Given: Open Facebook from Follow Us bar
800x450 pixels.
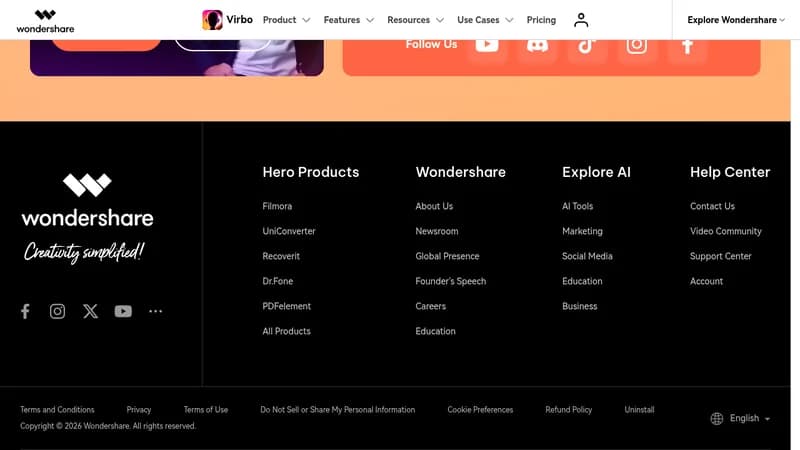Looking at the screenshot, I should 687,46.
